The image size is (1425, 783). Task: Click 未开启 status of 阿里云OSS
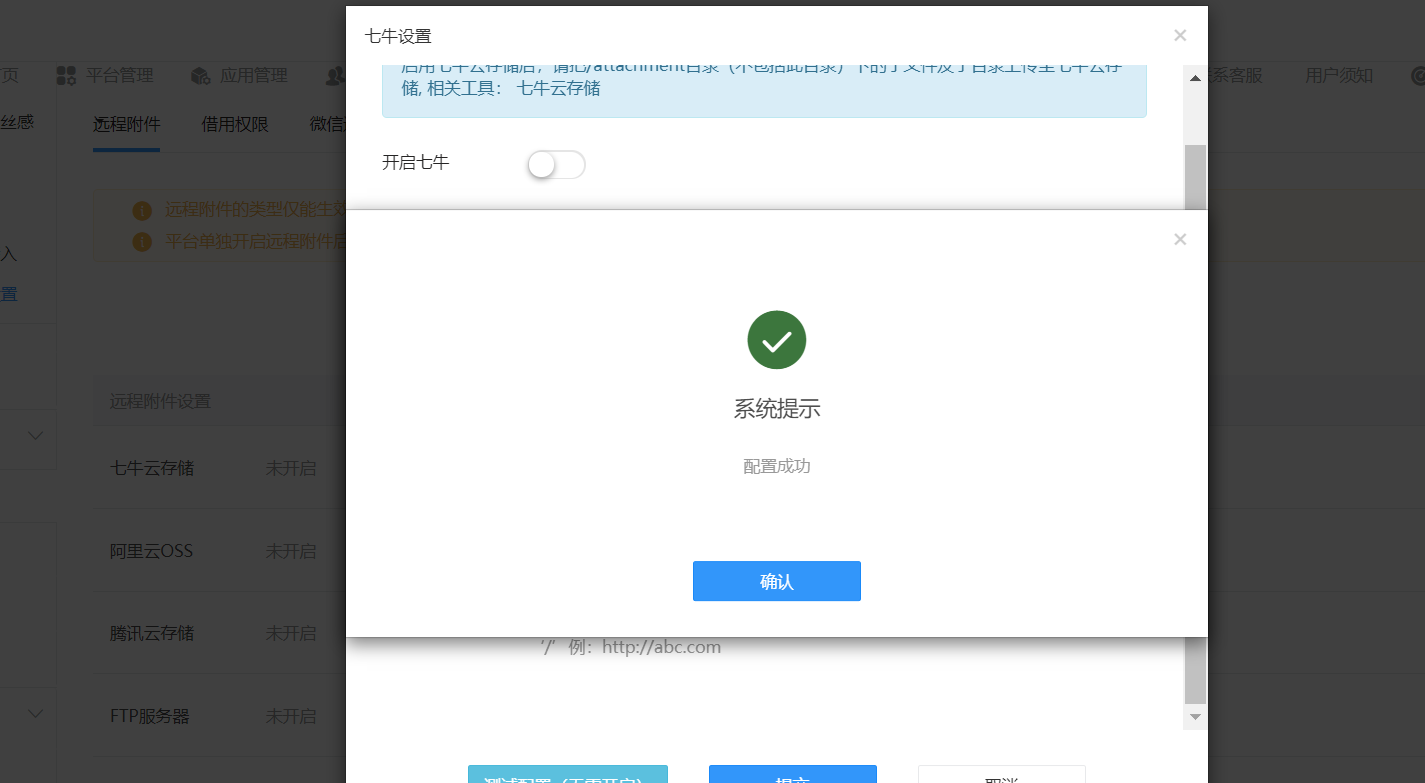pos(291,550)
